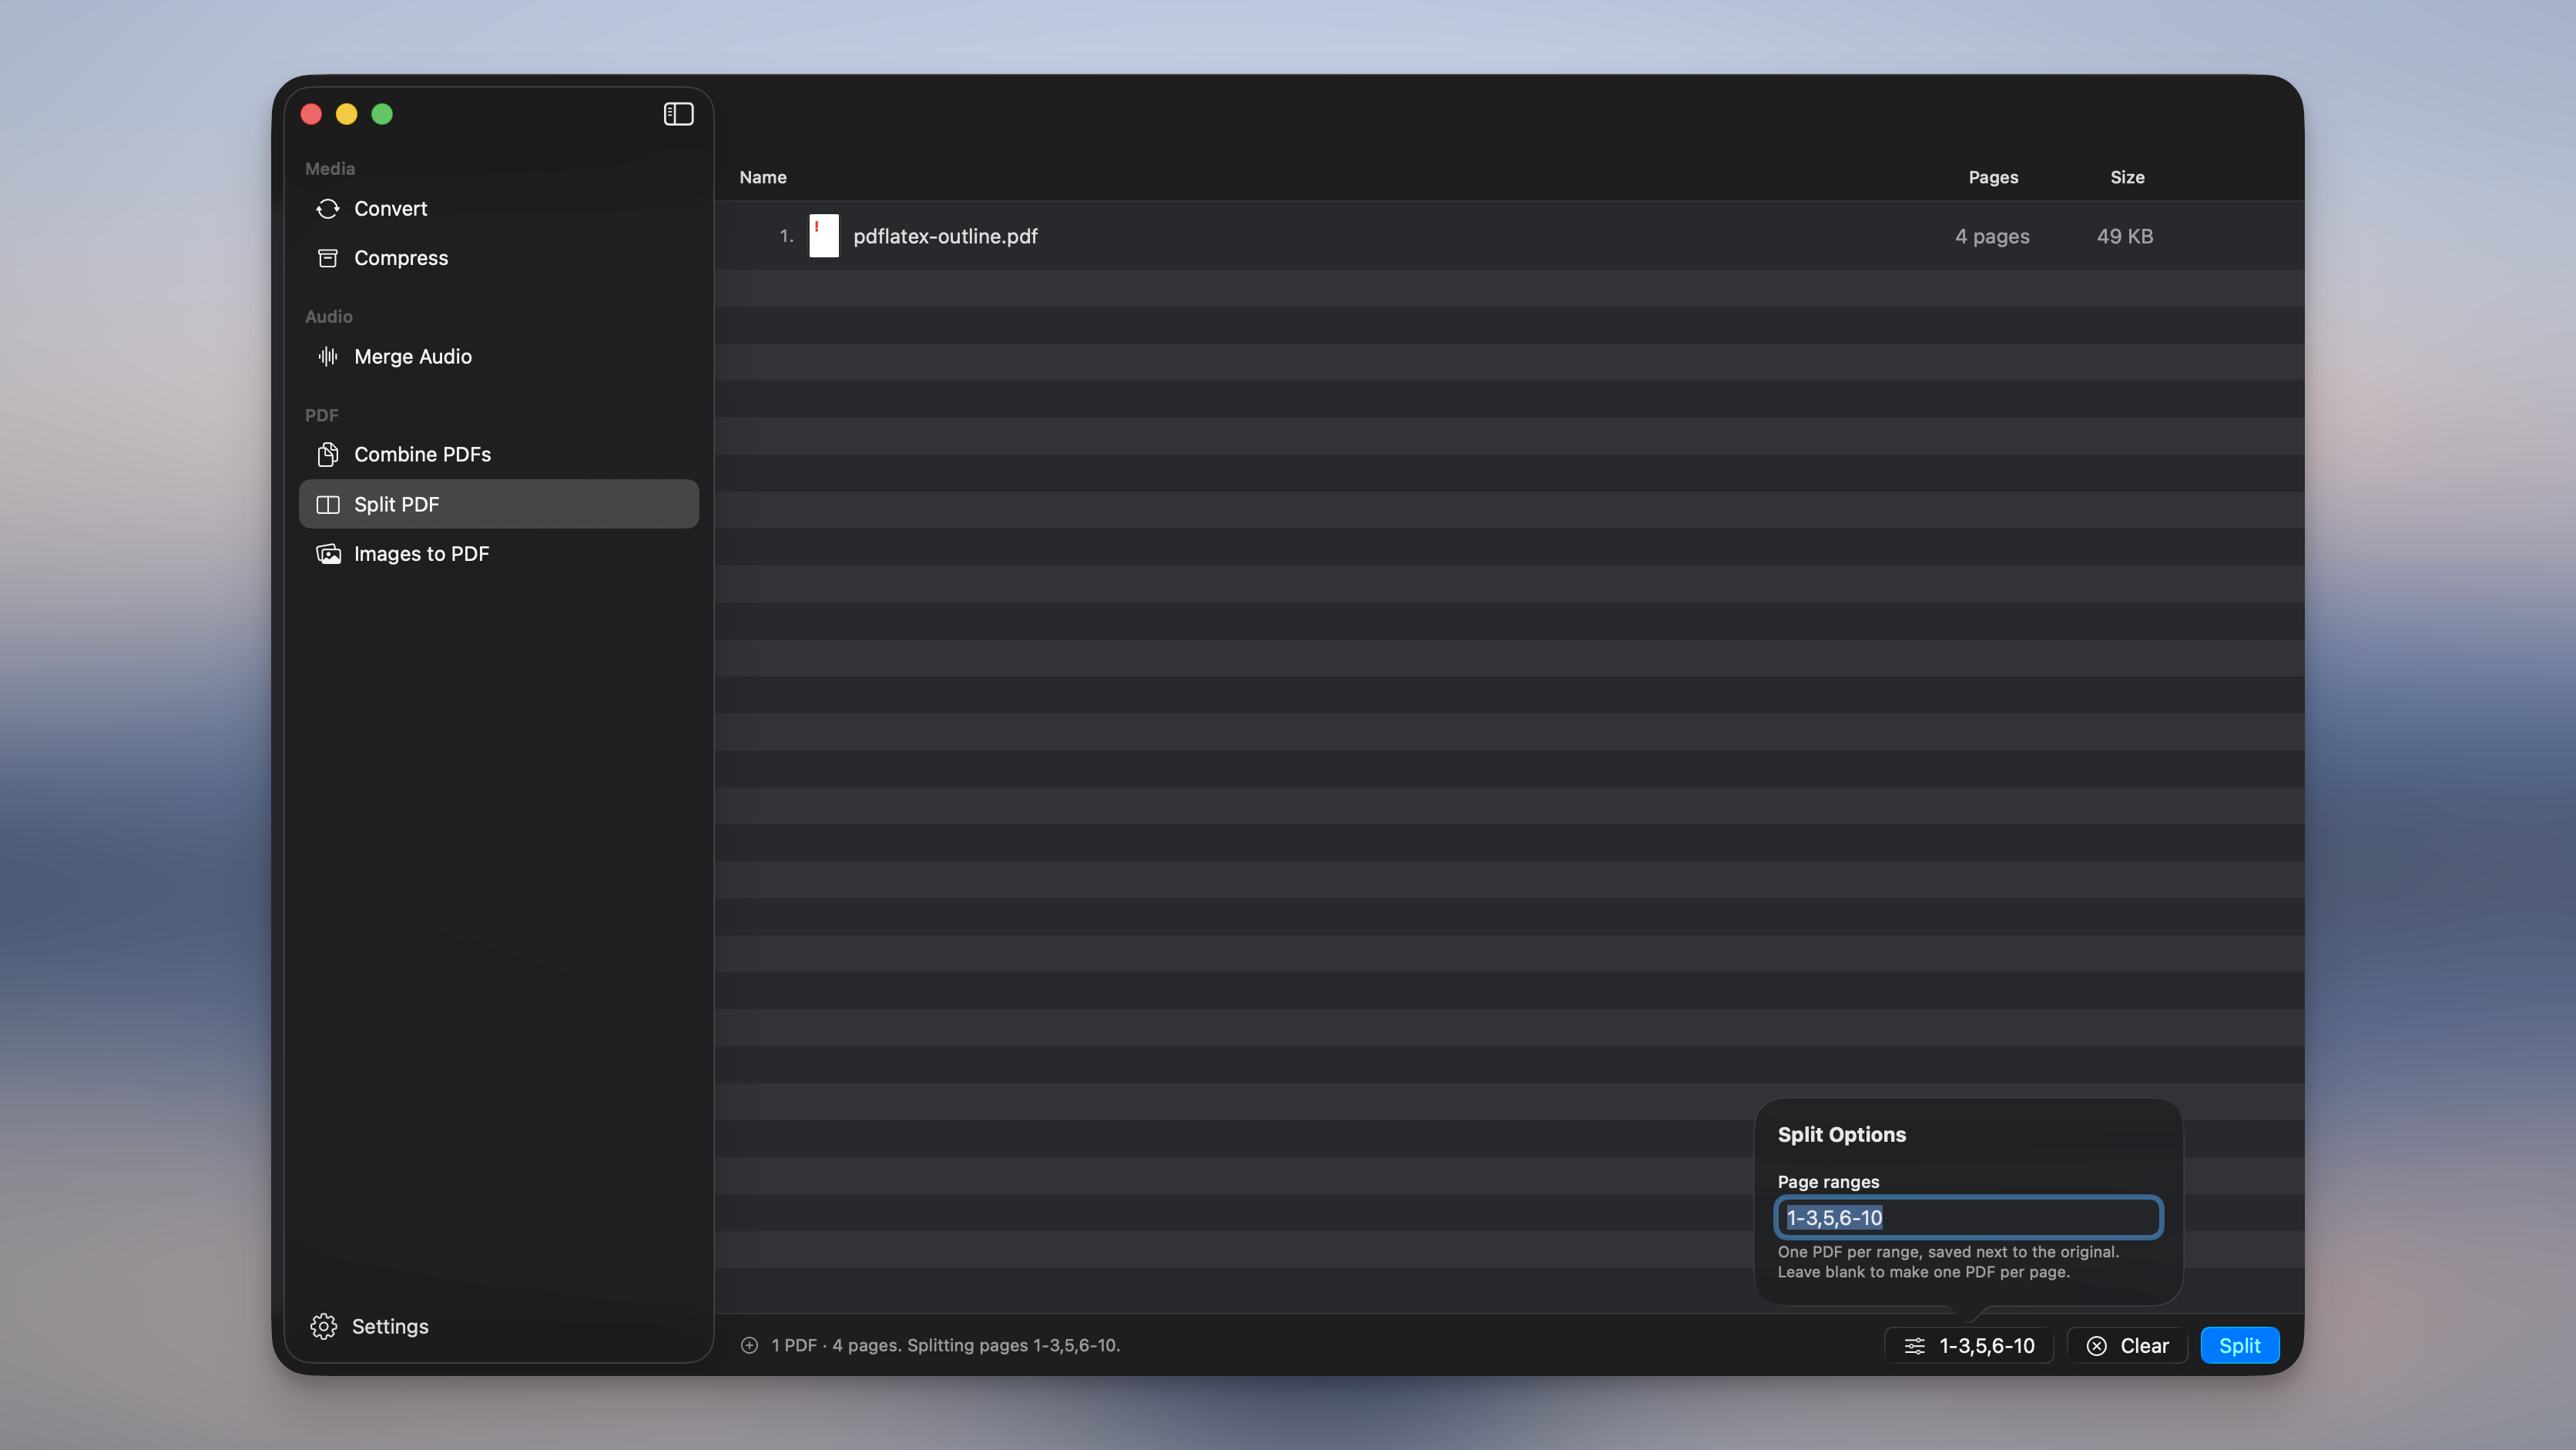Click the status text '1 PDF · 4 pages'
The image size is (2576, 1450).
point(836,1346)
